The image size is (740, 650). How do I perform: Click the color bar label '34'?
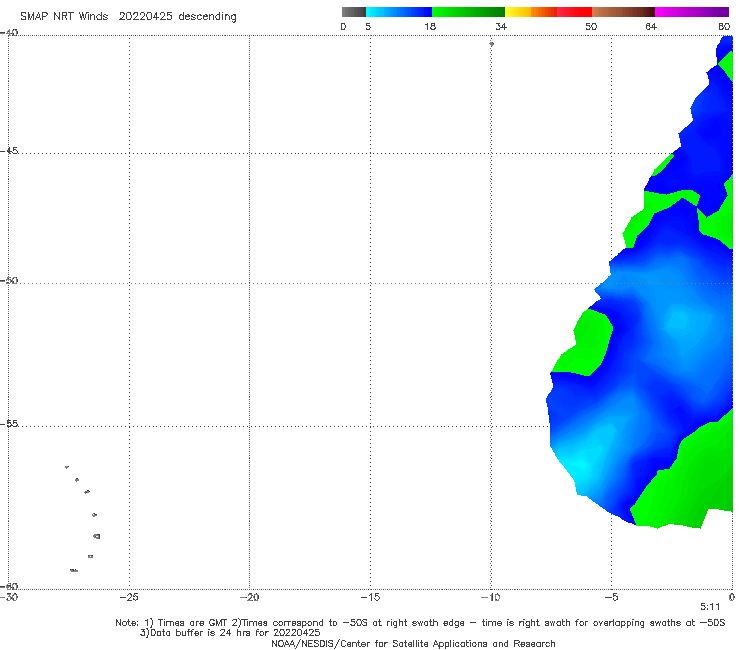[x=501, y=26]
